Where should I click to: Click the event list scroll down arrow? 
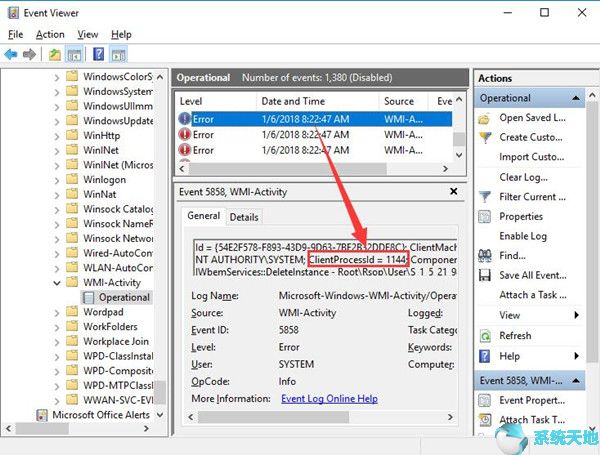pos(459,155)
